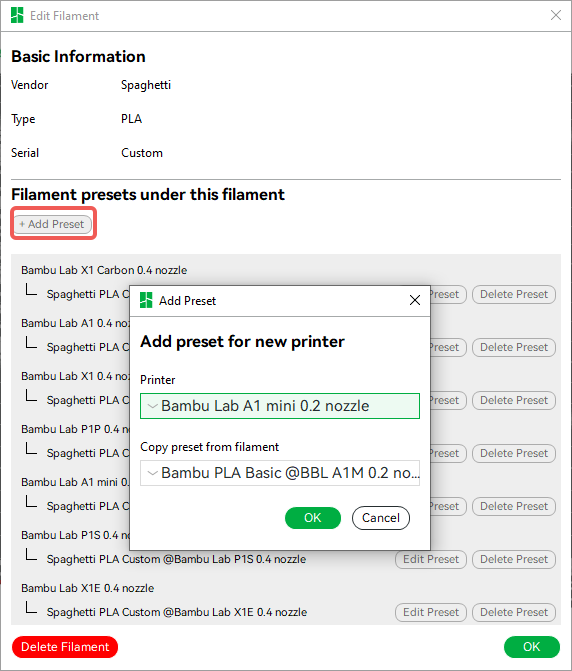Select the Bambu Lab X1 Carbon 0.4 nozzle group

104,270
